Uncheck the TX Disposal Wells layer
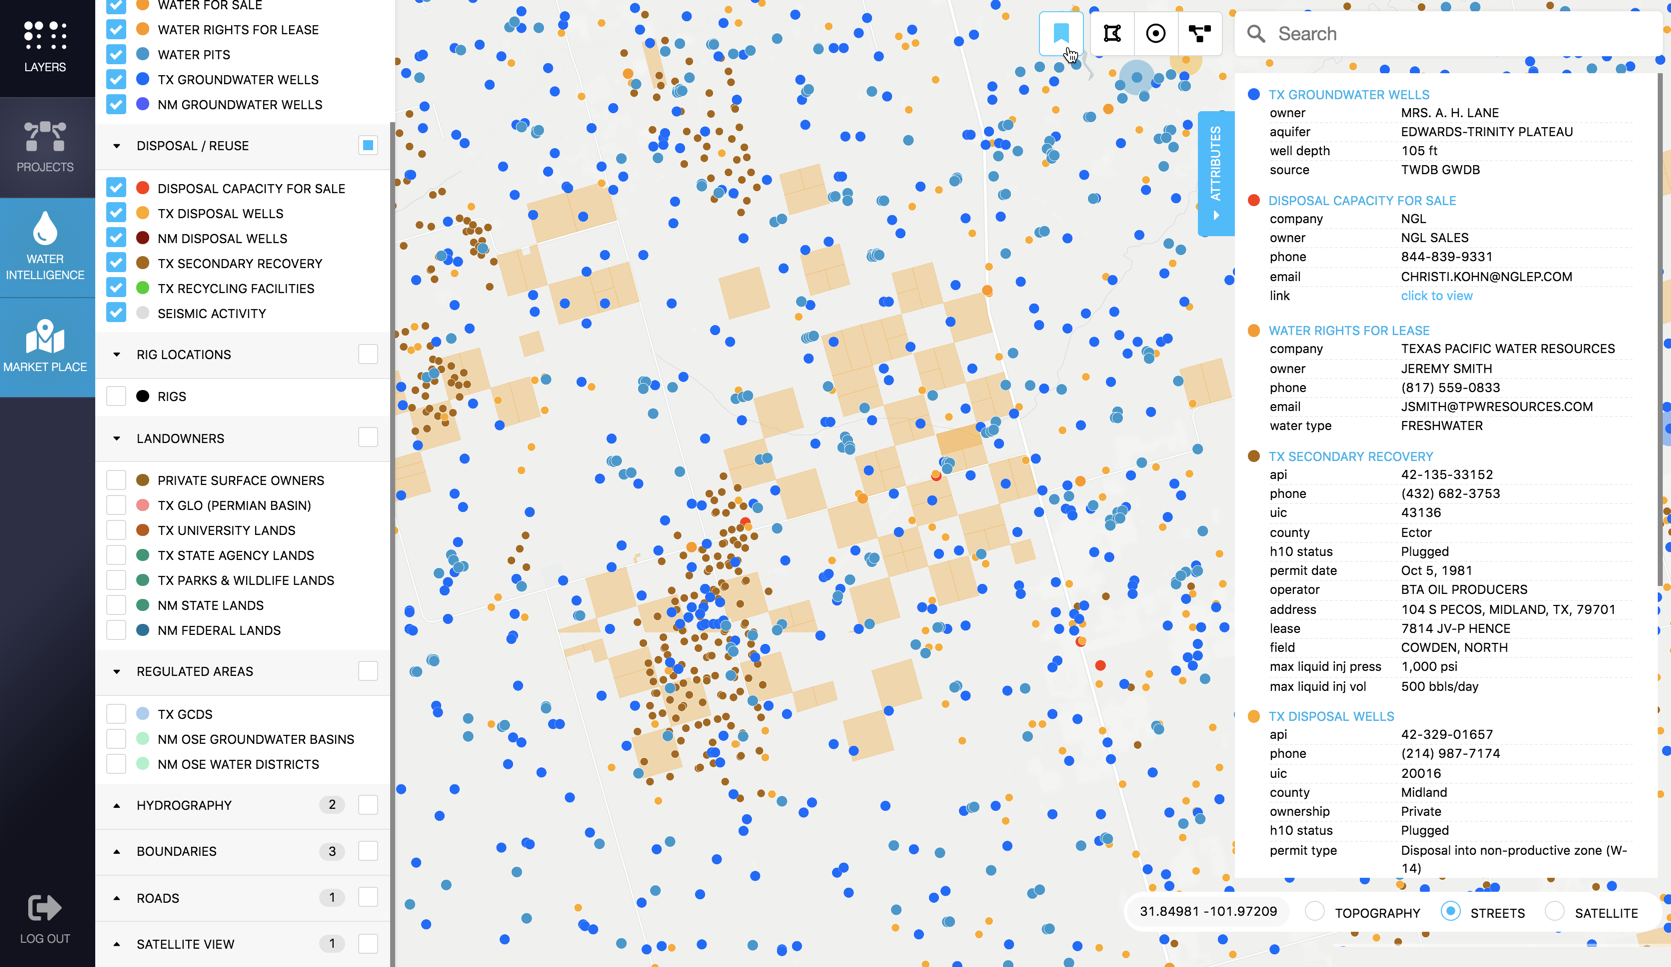 click(116, 213)
